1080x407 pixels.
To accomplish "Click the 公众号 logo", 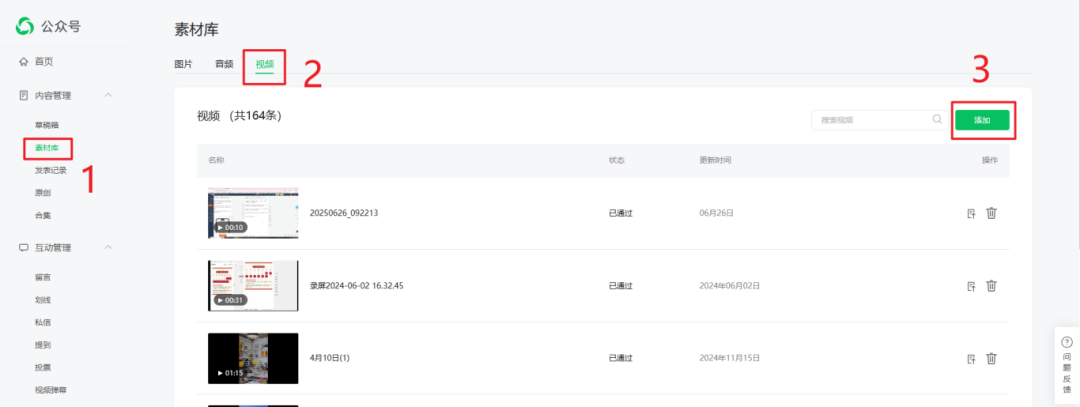I will tap(25, 26).
